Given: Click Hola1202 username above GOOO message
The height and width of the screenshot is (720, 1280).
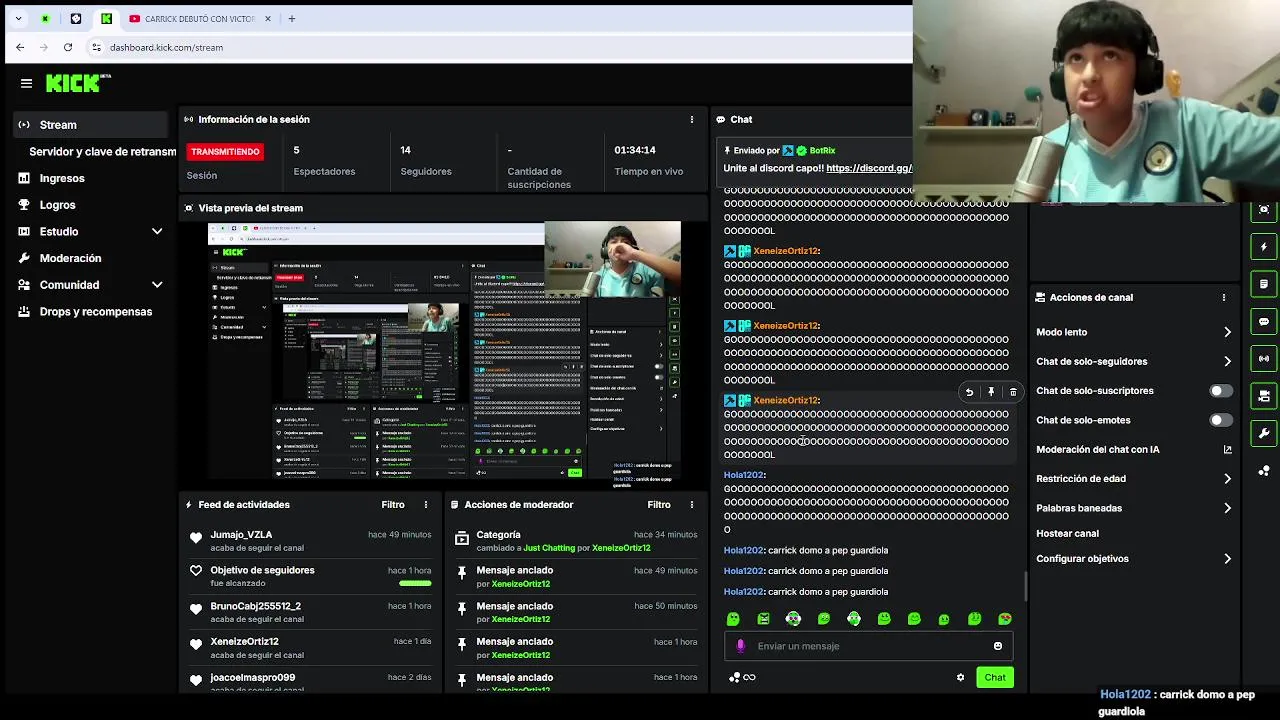Looking at the screenshot, I should click(x=744, y=475).
